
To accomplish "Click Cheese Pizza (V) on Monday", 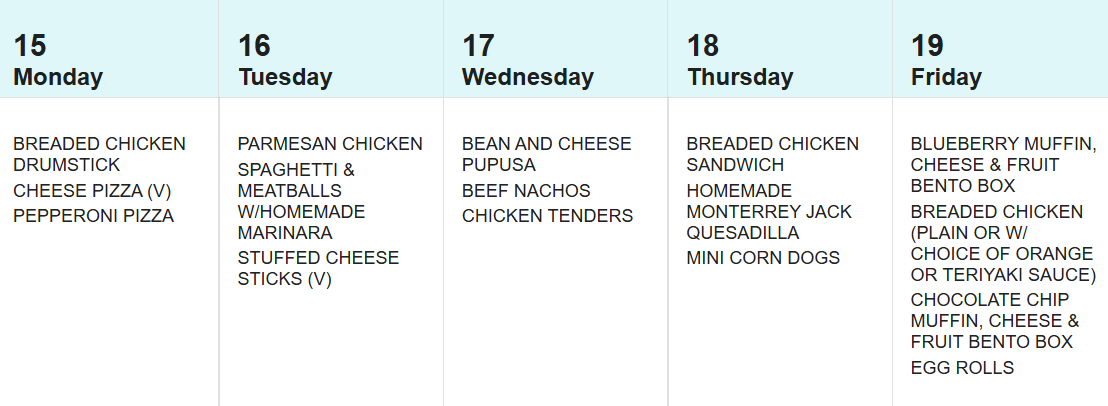I will click(93, 191).
